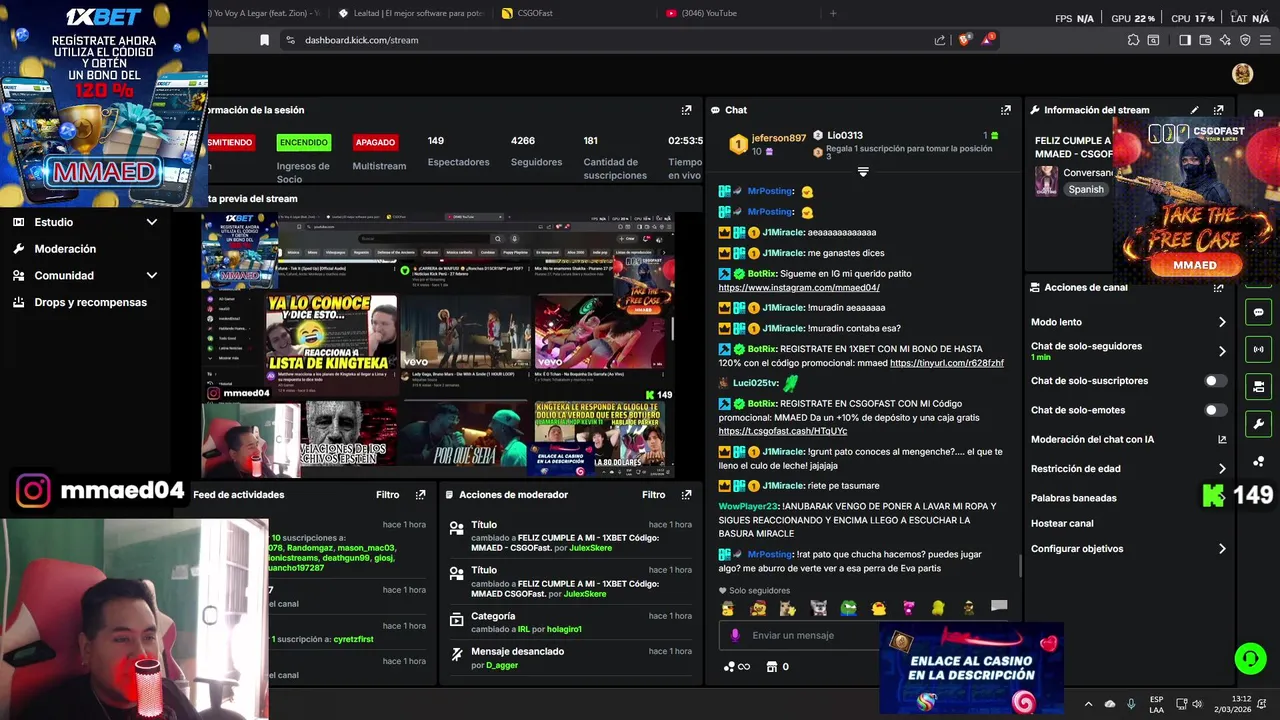The image size is (1280, 720).
Task: Open a new browser tab
Action: [x=833, y=13]
